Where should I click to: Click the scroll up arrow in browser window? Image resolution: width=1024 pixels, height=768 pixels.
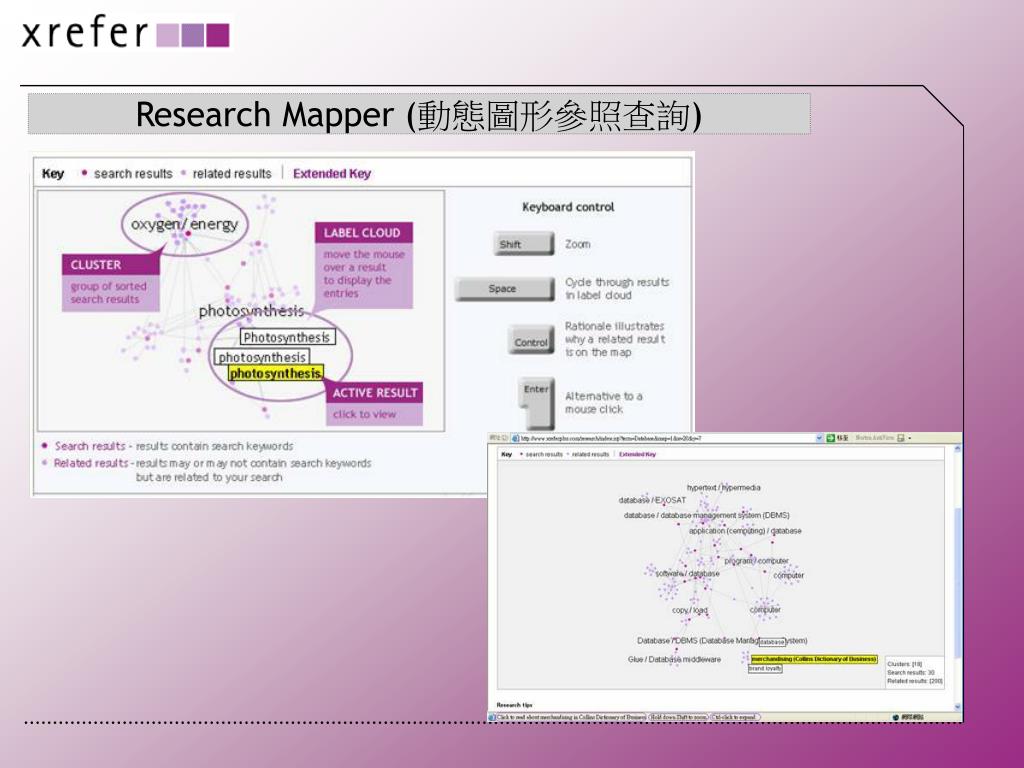click(x=957, y=449)
